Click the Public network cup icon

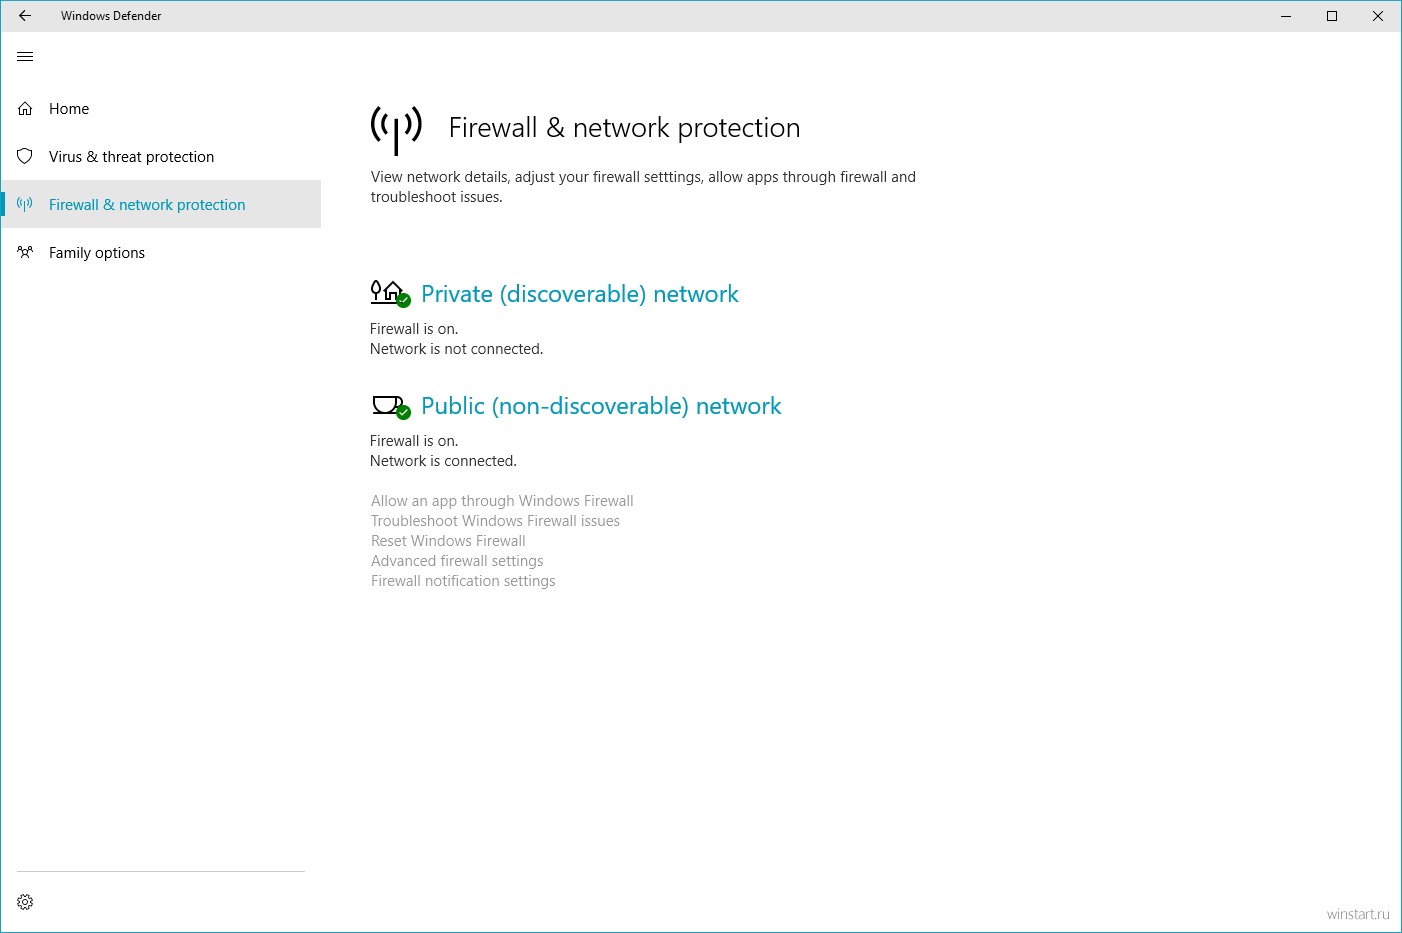pyautogui.click(x=390, y=406)
